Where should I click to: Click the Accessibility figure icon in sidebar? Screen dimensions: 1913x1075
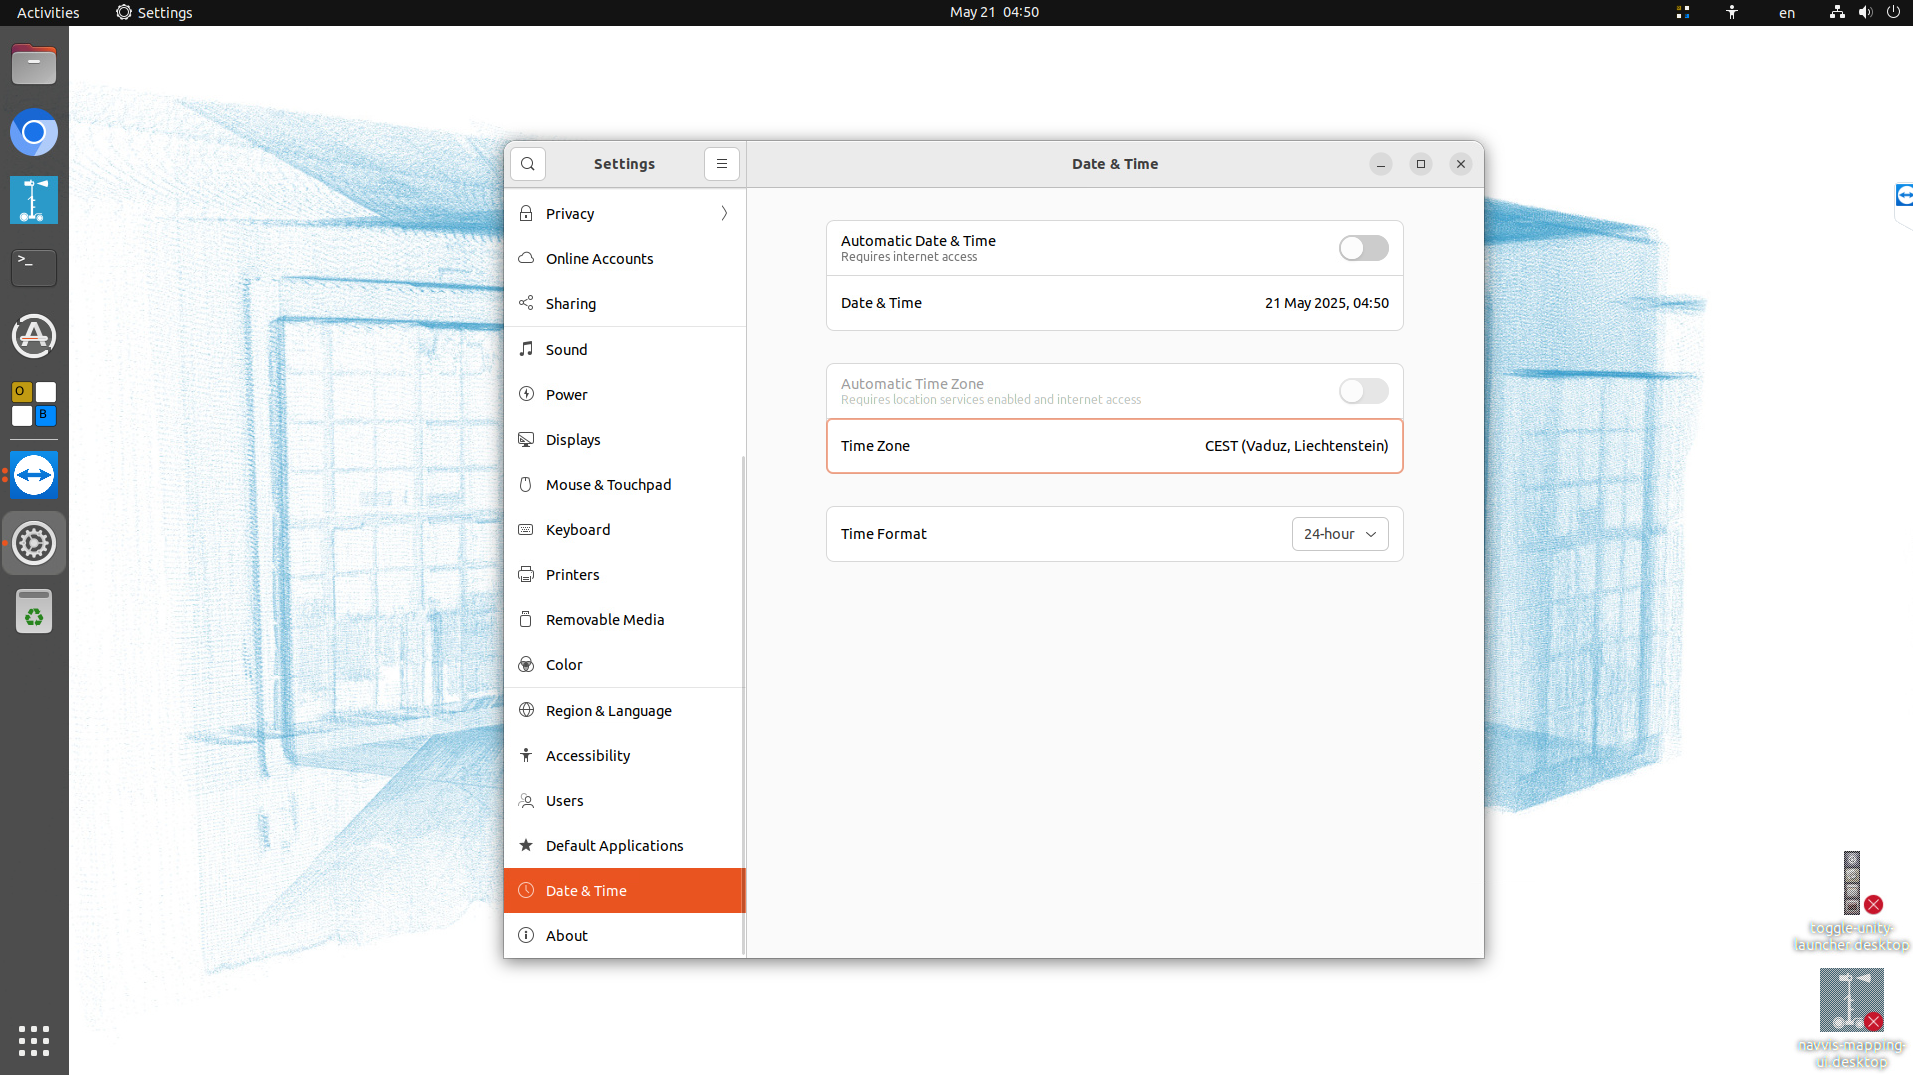(526, 755)
